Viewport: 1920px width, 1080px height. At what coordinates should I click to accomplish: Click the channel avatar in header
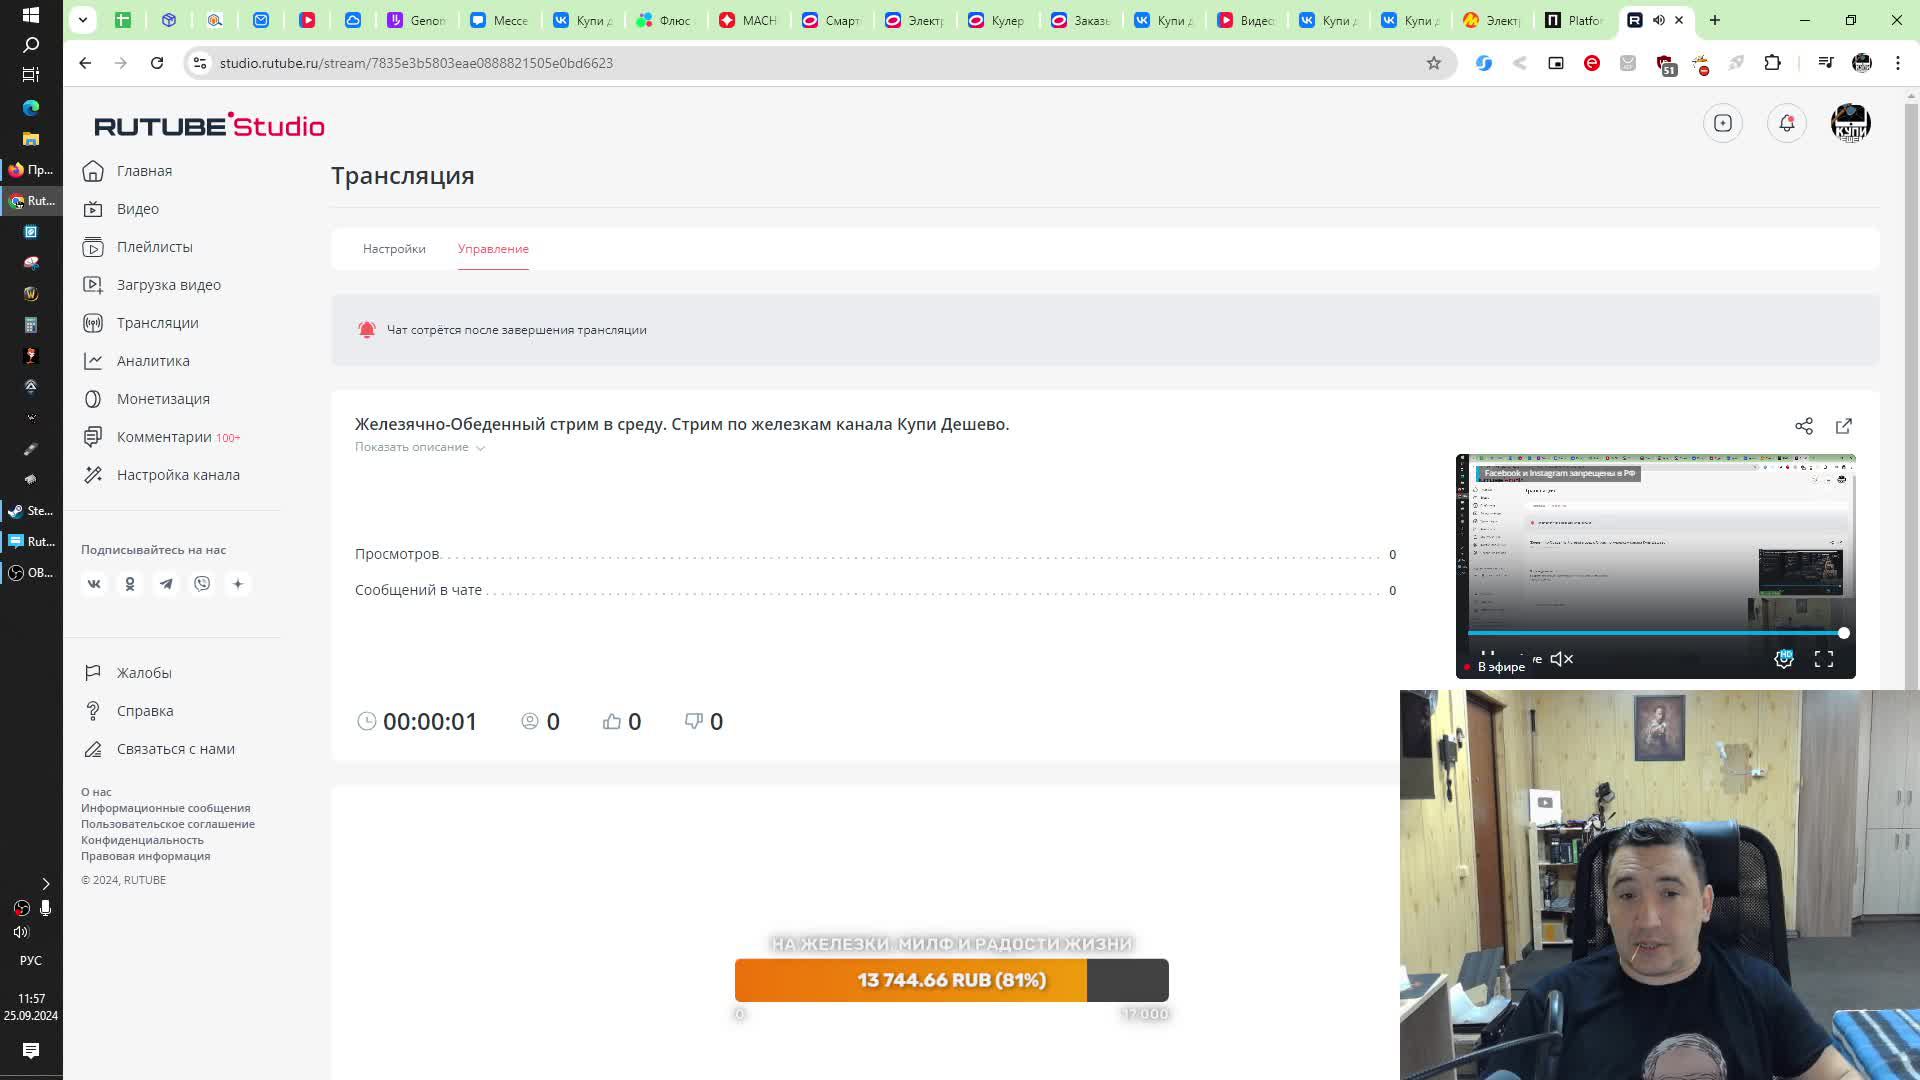1849,123
